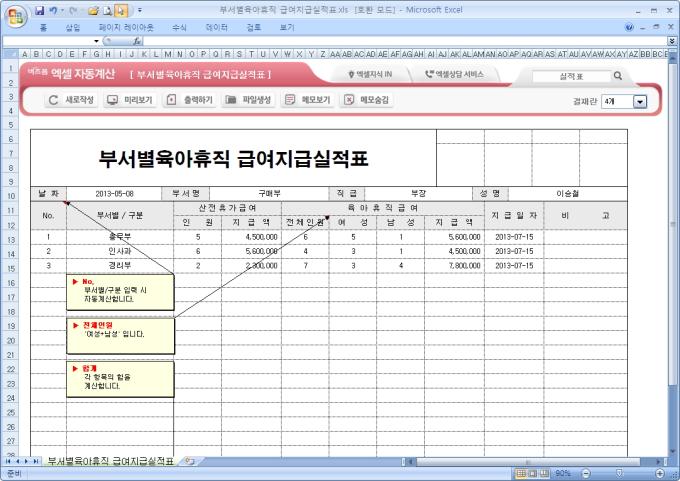Open the 페이지 레이아웃 ribbon tab
680x481 pixels.
[126, 28]
